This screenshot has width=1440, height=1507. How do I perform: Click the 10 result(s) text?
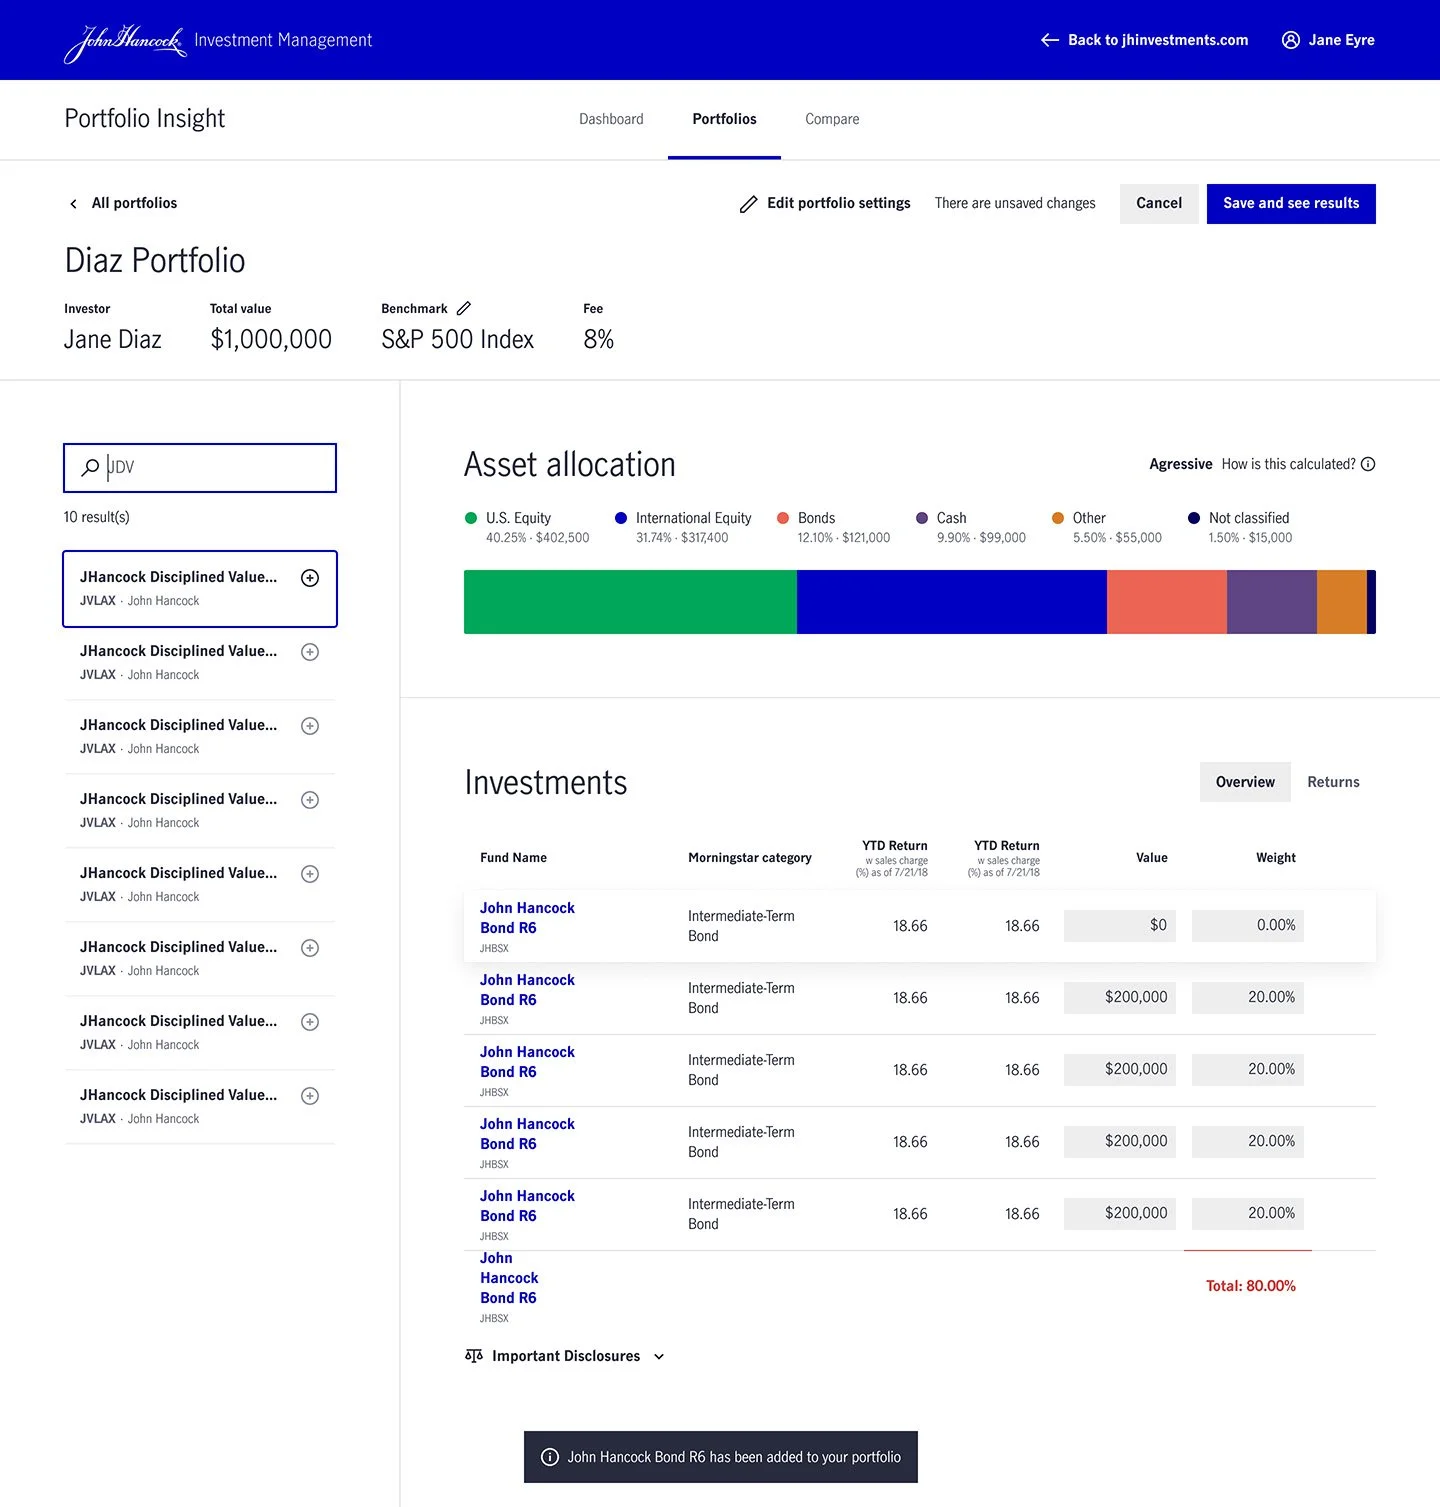[x=97, y=517]
